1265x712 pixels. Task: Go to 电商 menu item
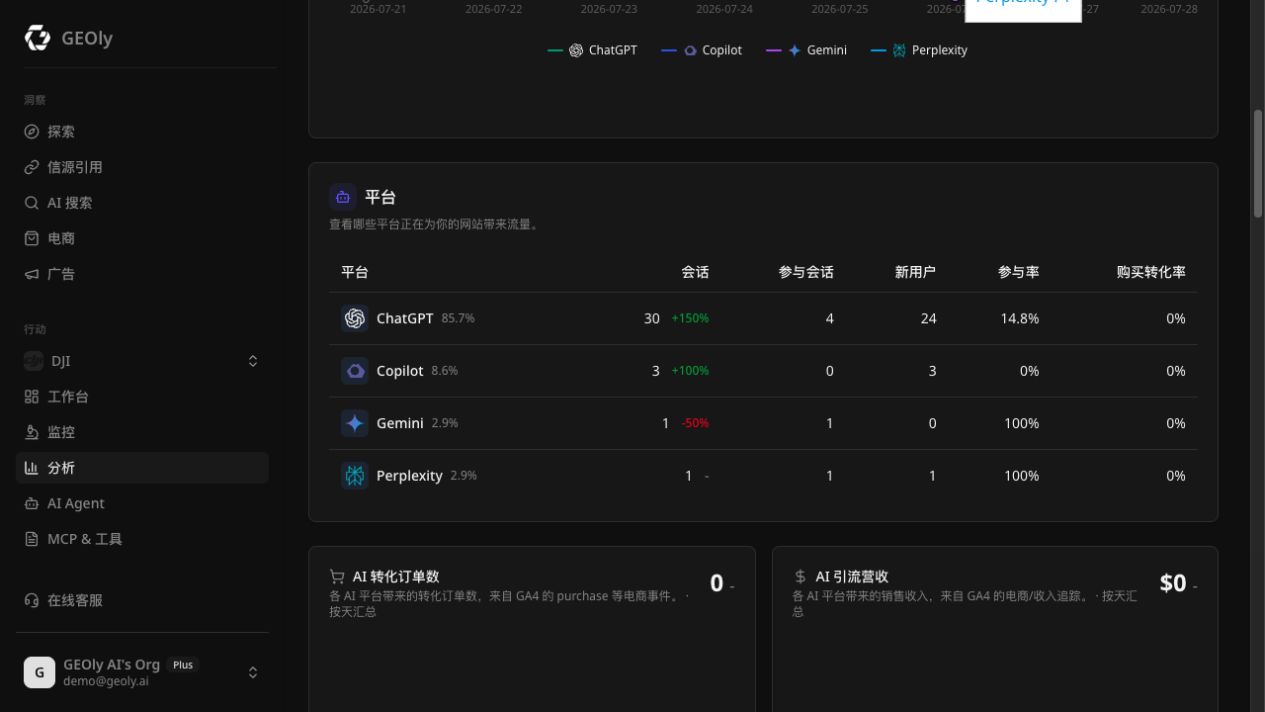tap(142, 238)
